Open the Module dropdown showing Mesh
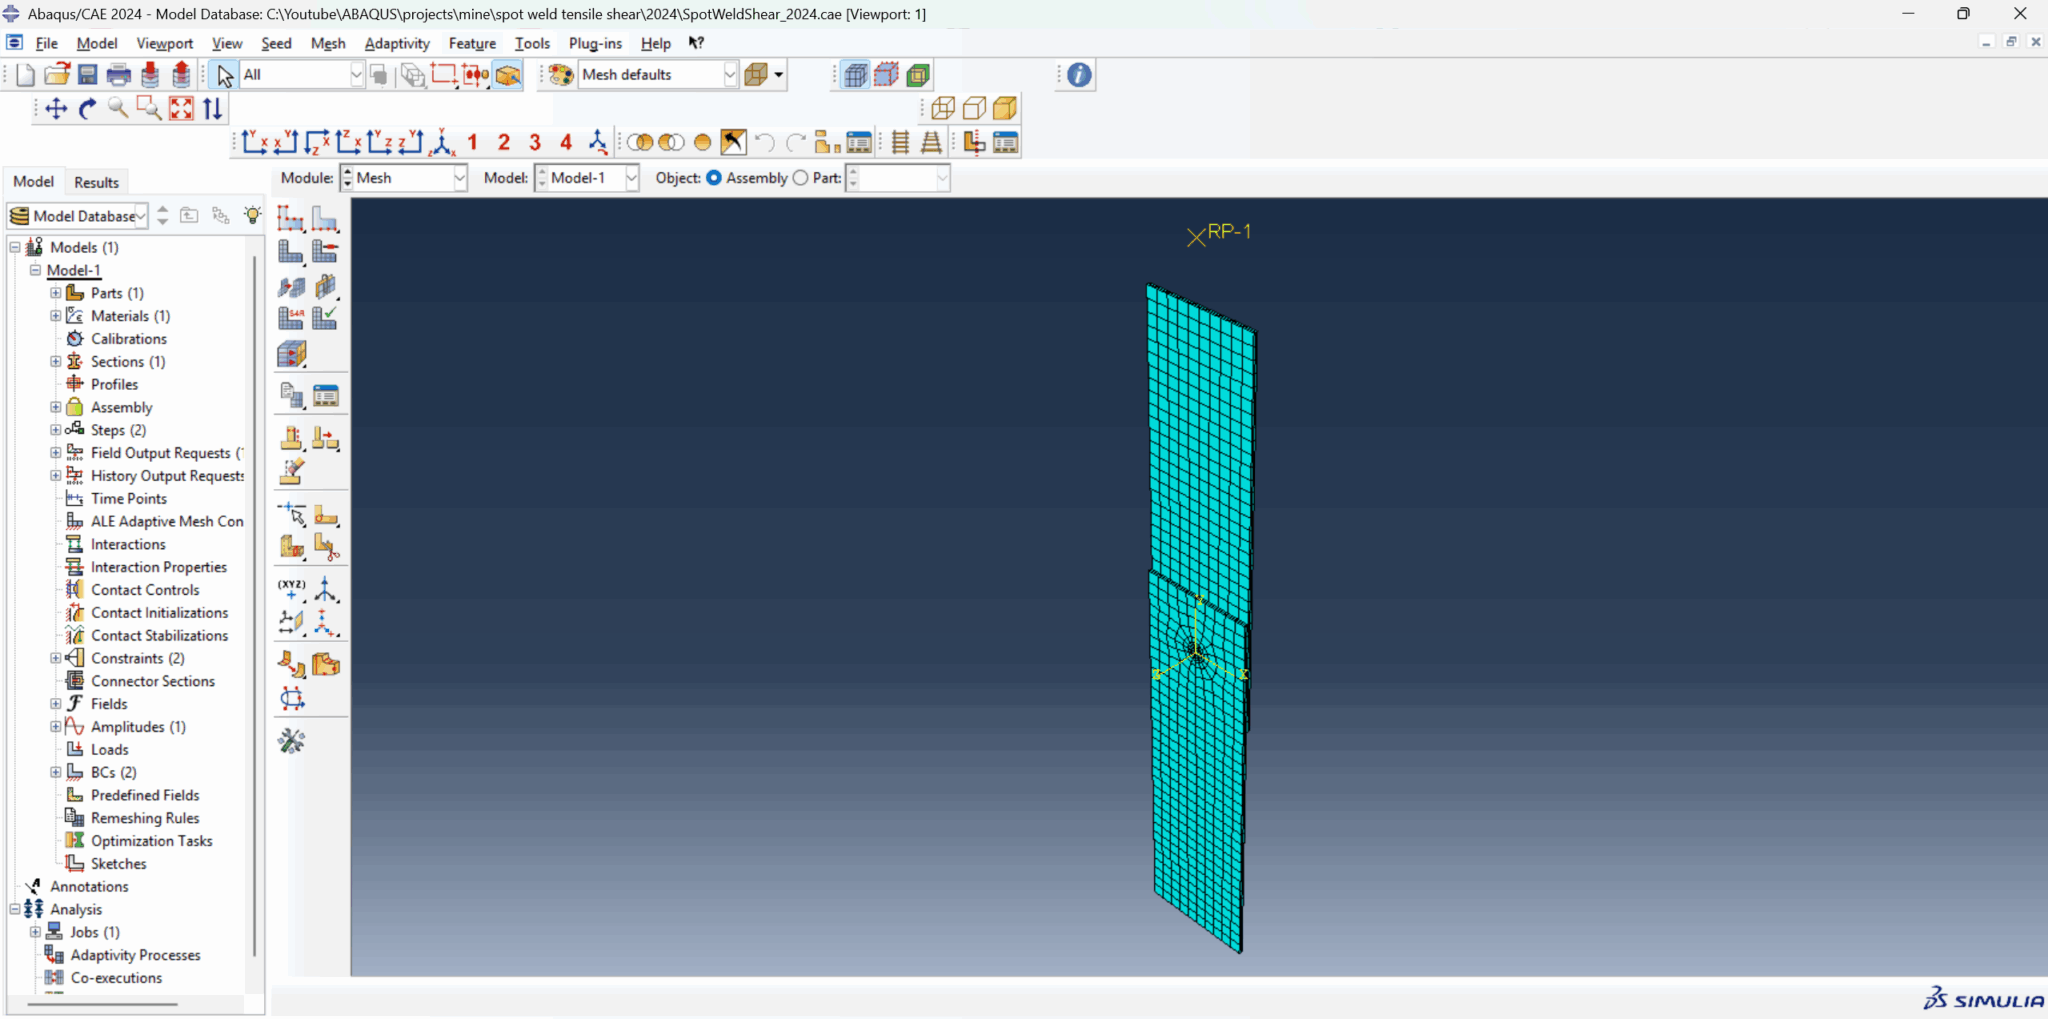This screenshot has width=2048, height=1019. tap(459, 178)
